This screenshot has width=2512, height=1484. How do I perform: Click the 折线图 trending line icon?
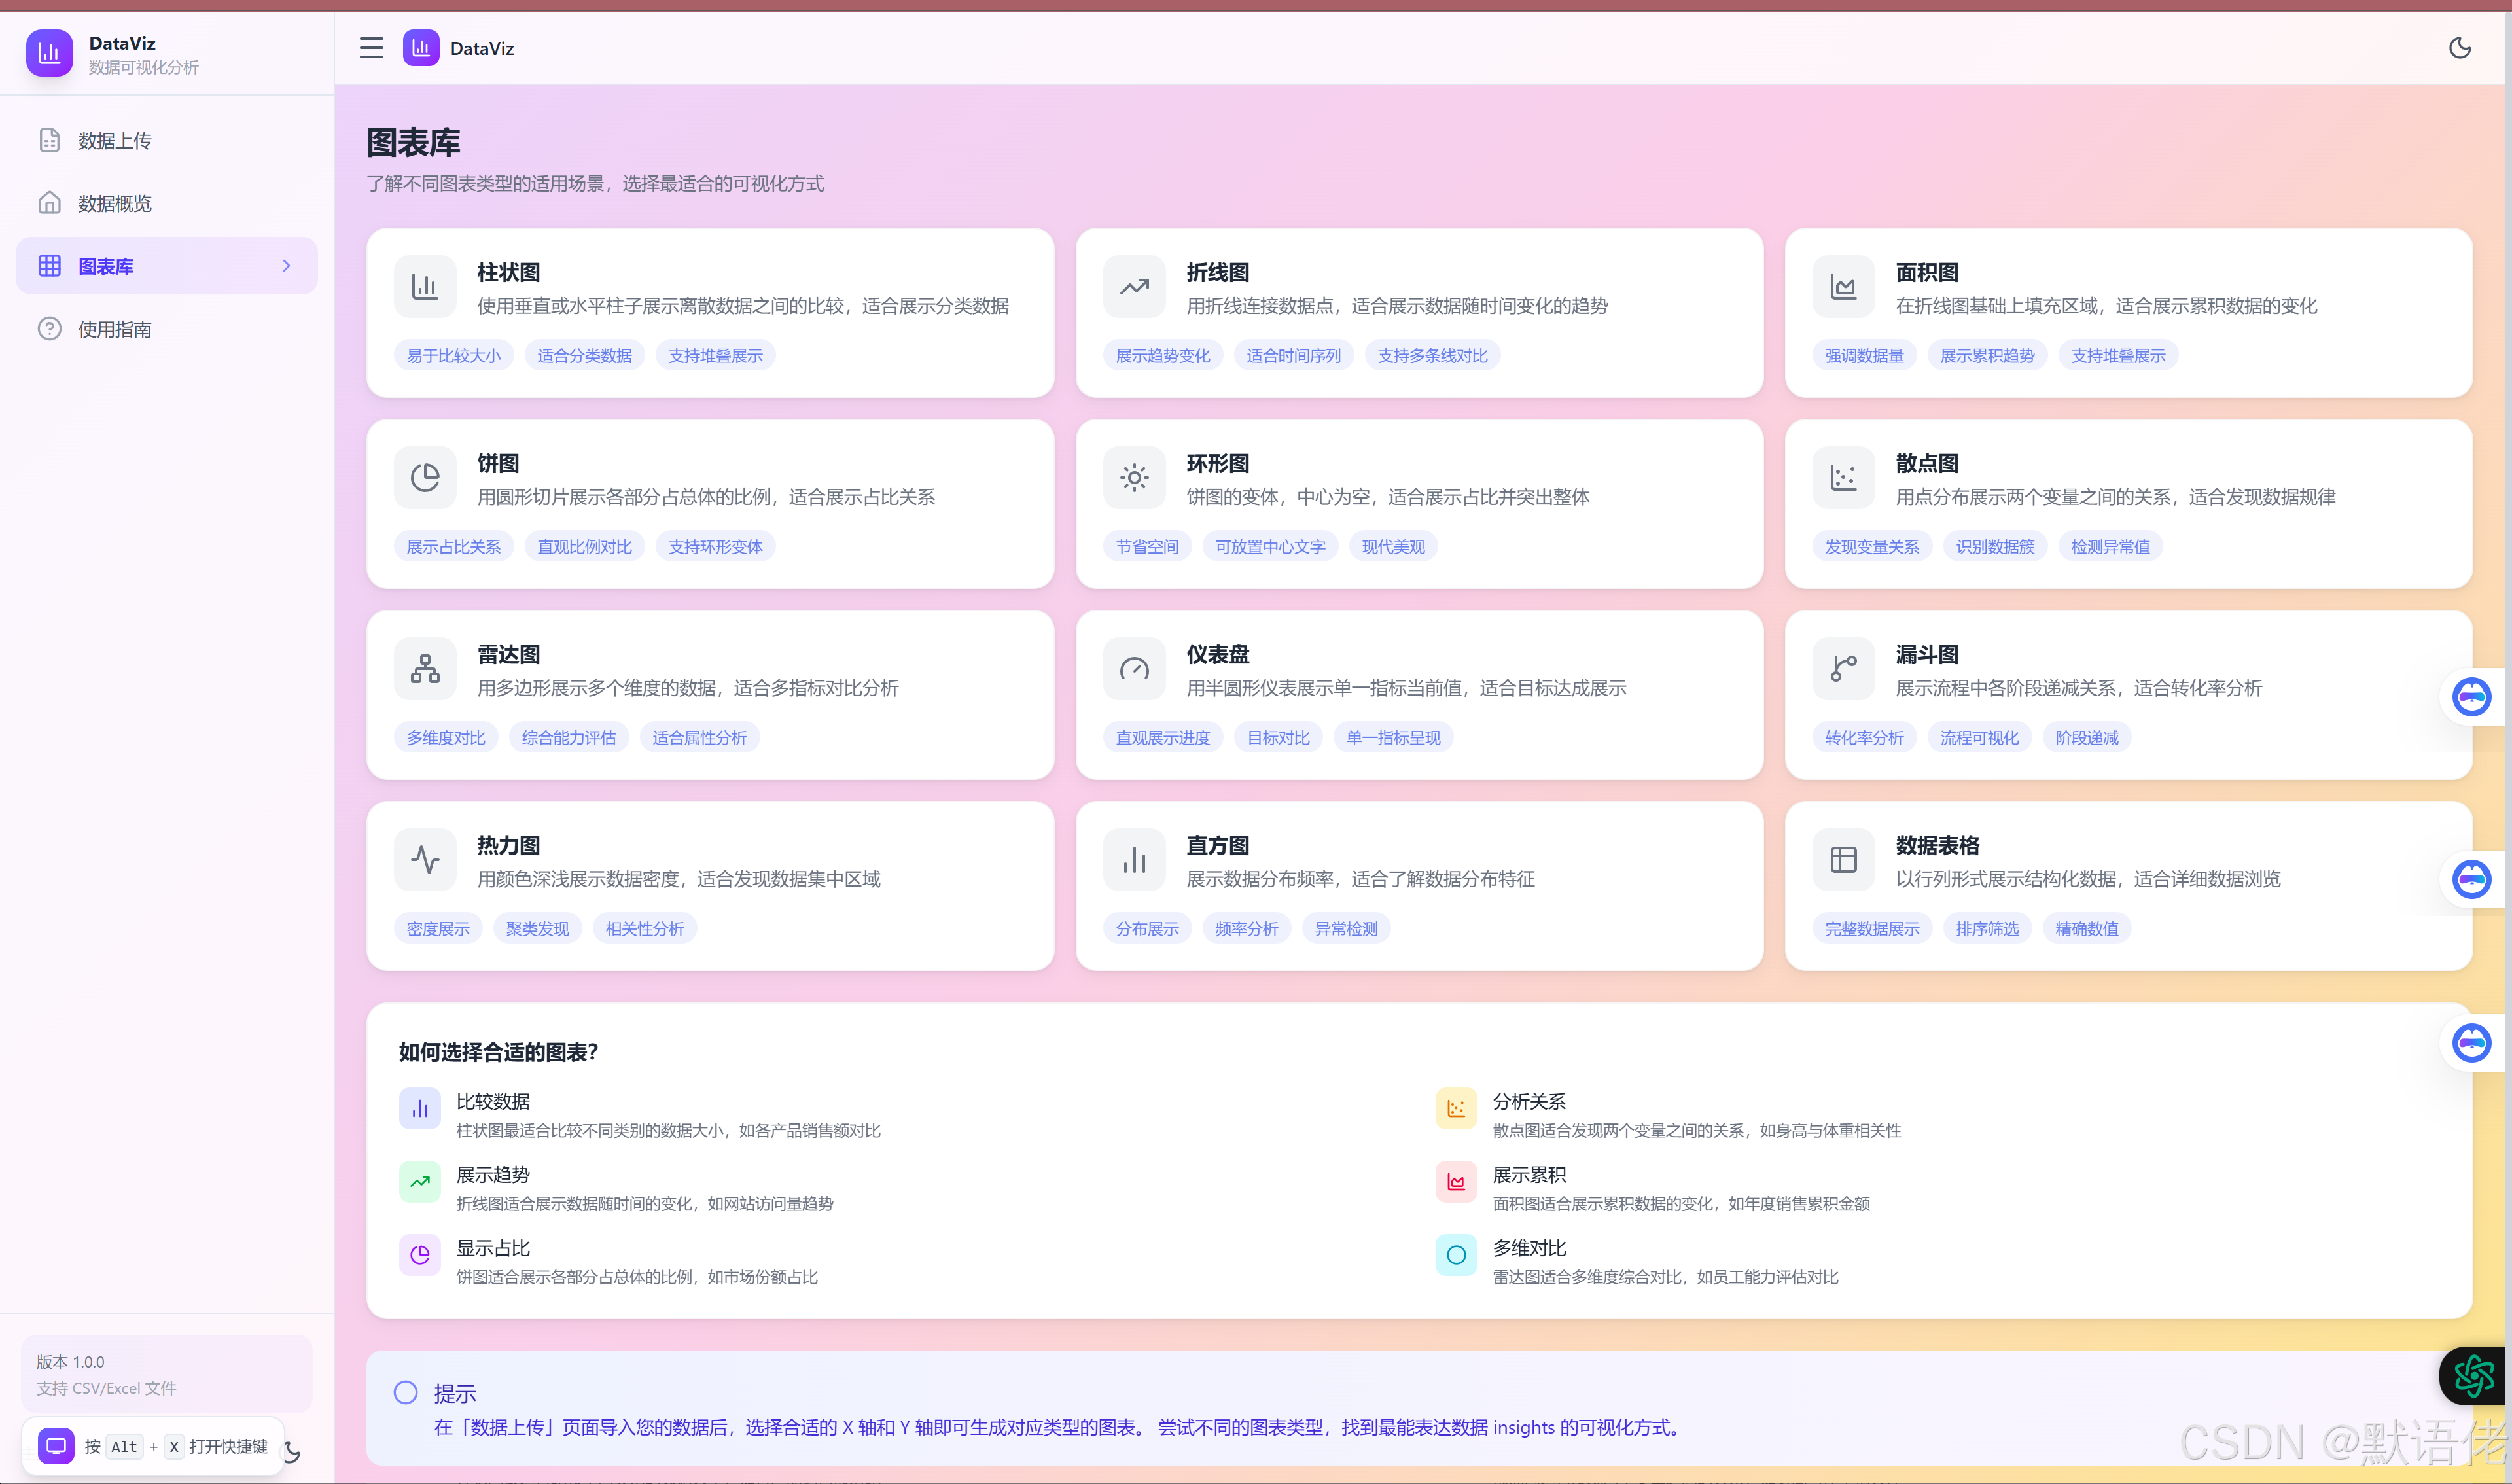pos(1134,287)
